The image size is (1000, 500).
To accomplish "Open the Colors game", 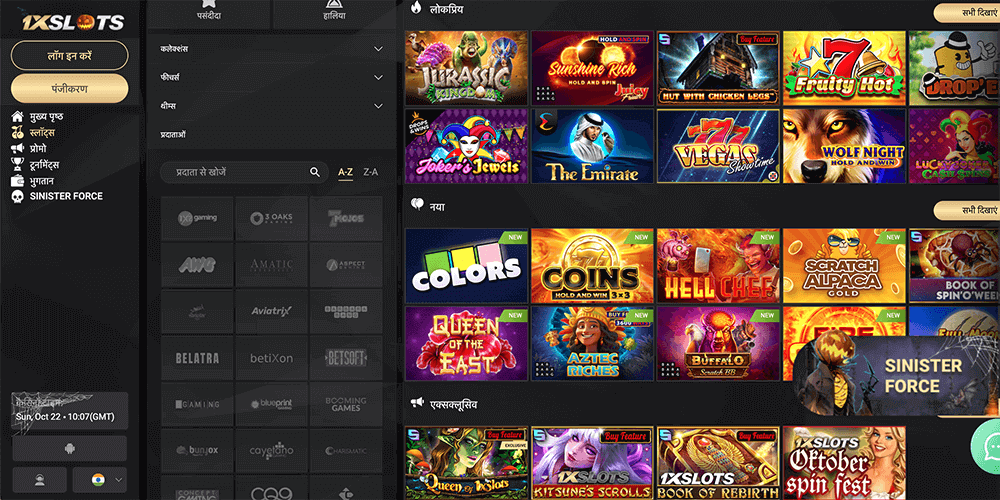I will pos(466,265).
